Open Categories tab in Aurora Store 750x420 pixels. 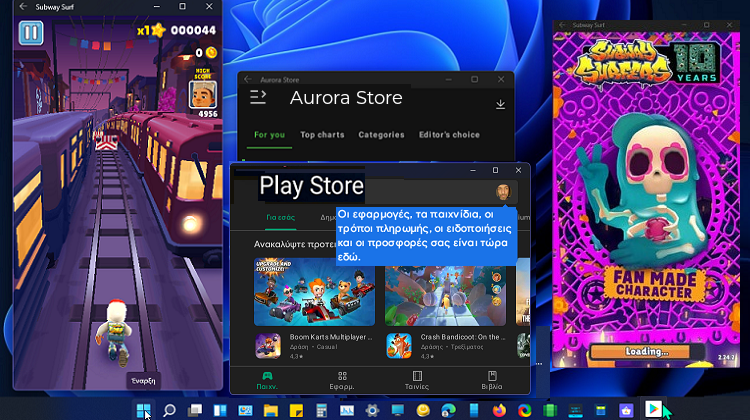(381, 135)
